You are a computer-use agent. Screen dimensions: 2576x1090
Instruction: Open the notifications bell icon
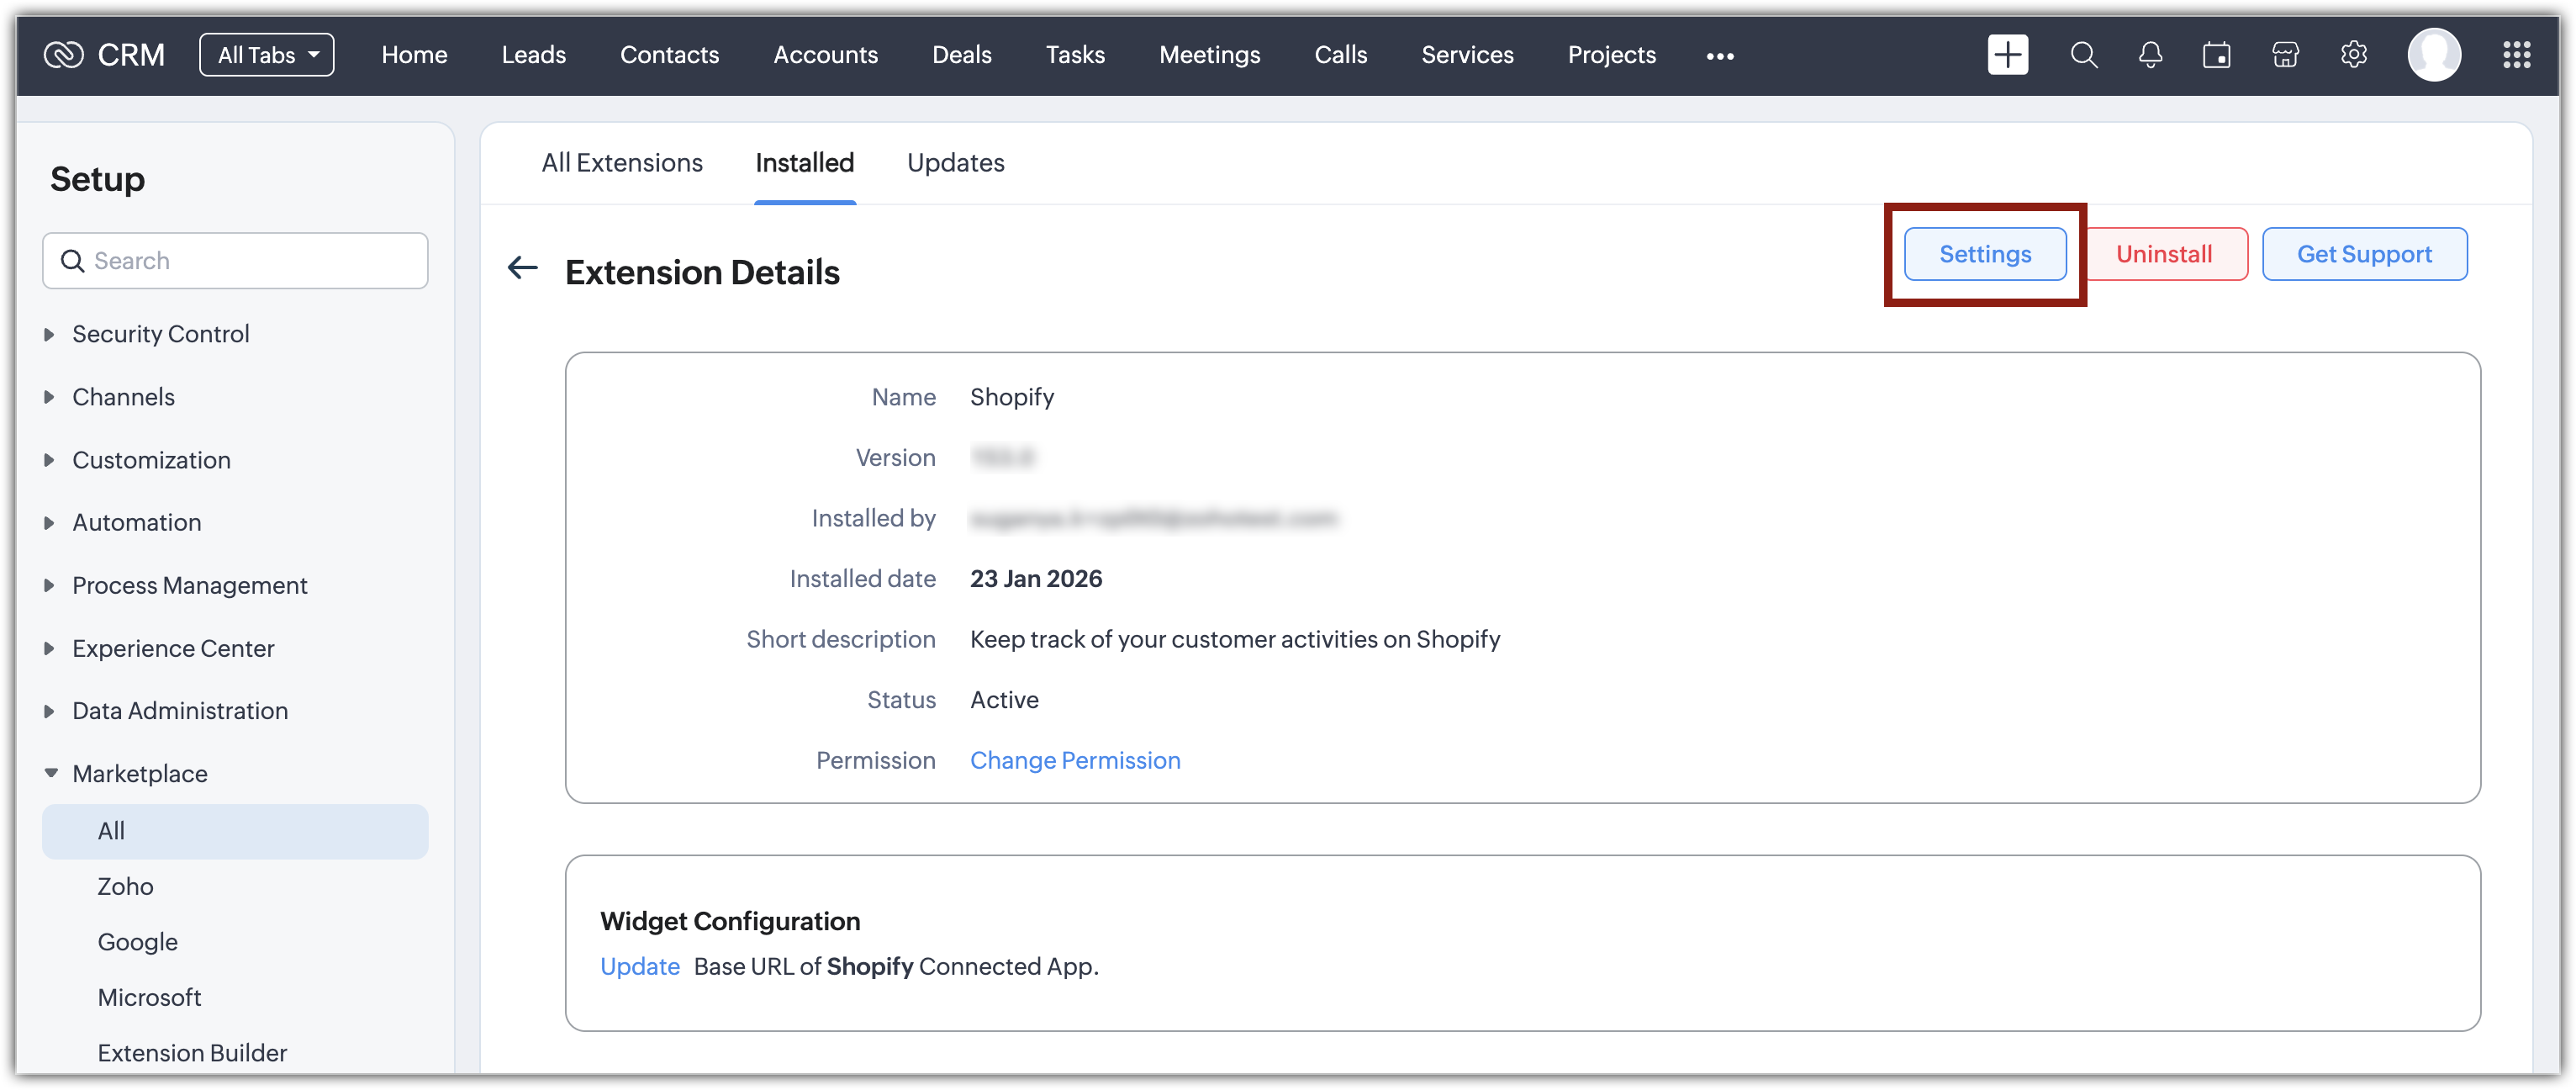[x=2150, y=55]
